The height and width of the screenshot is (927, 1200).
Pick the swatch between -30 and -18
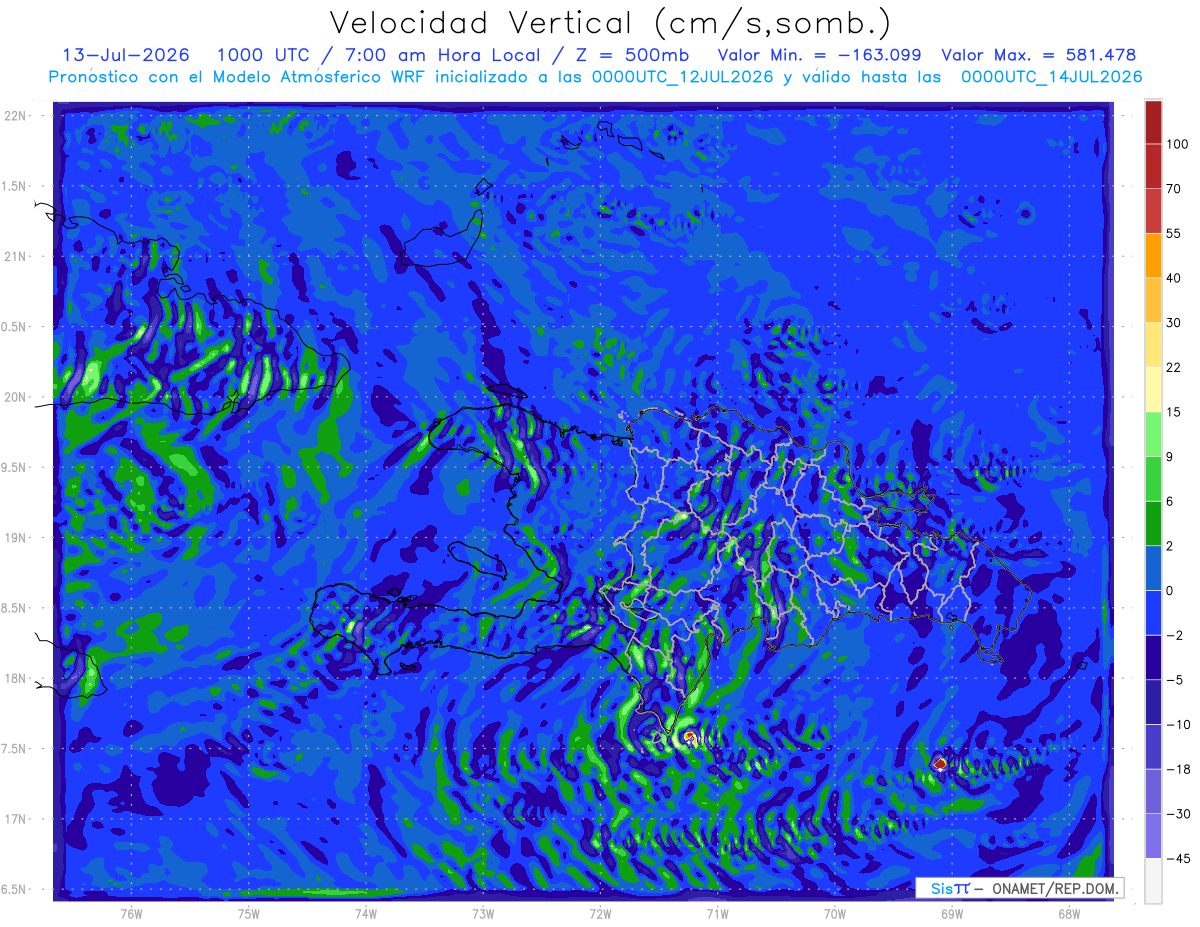(x=1153, y=791)
